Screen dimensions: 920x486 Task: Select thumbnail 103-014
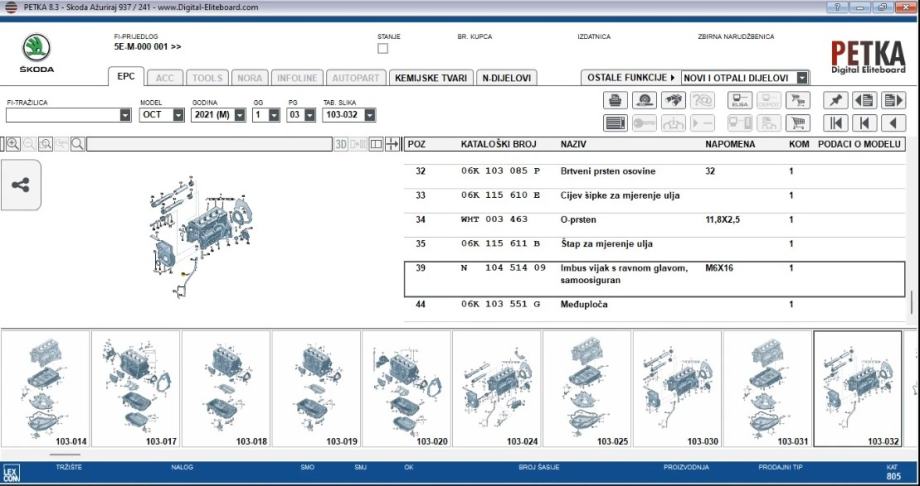pos(45,389)
